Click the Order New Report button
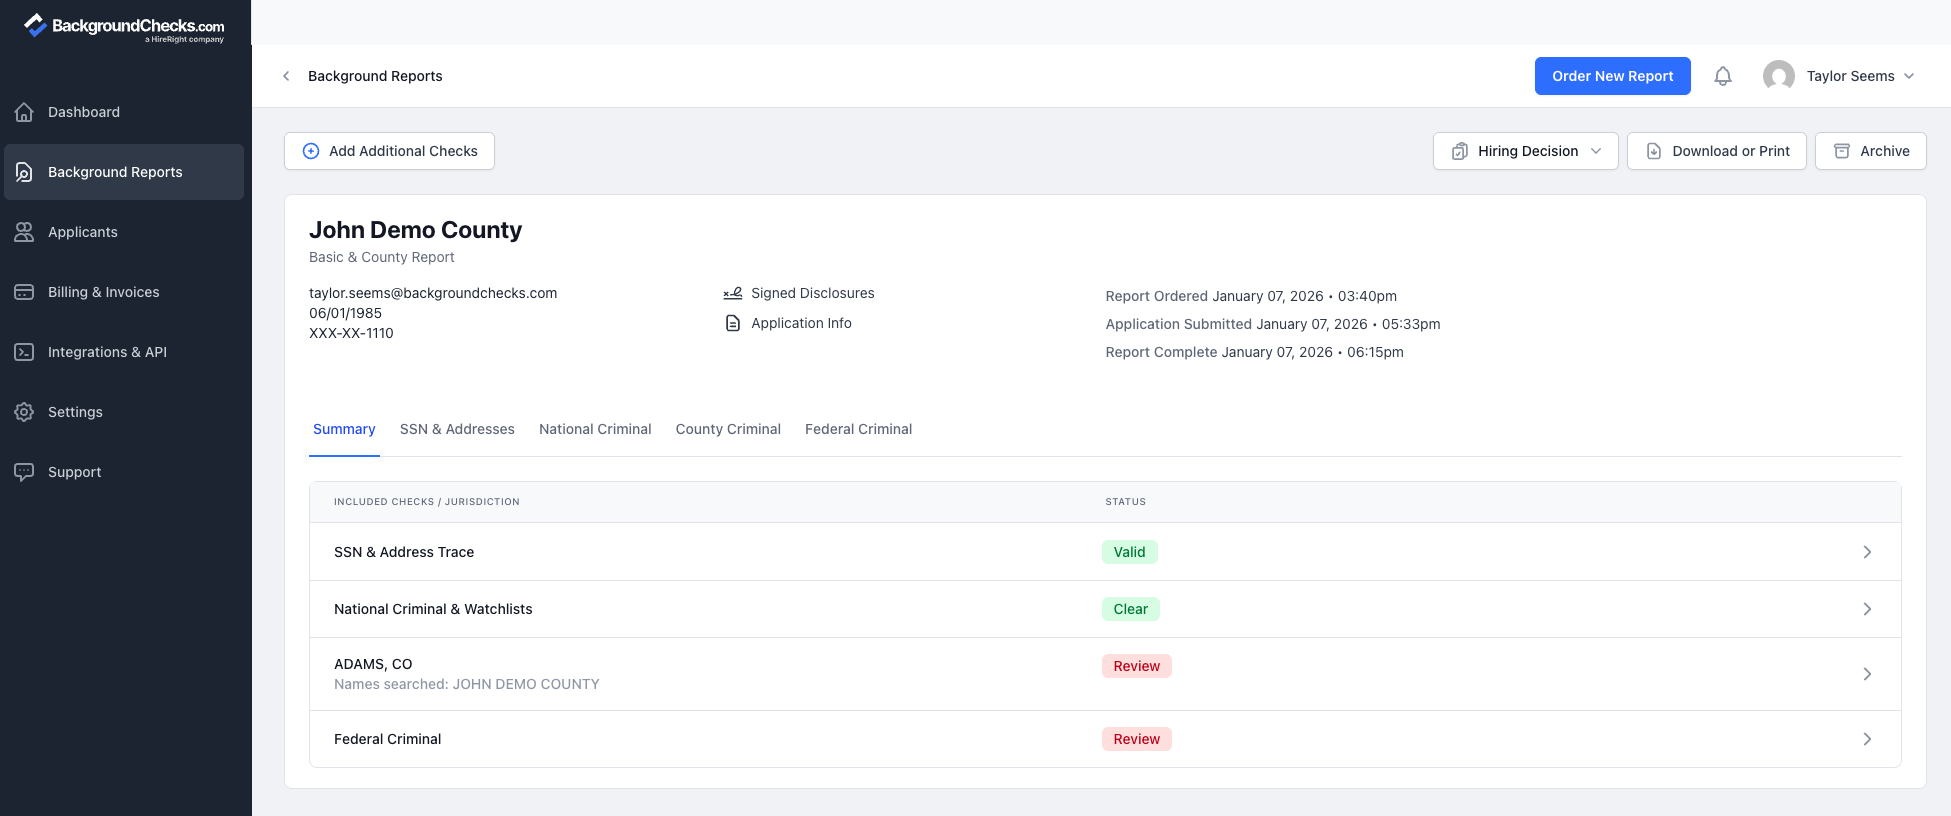1951x816 pixels. point(1612,76)
